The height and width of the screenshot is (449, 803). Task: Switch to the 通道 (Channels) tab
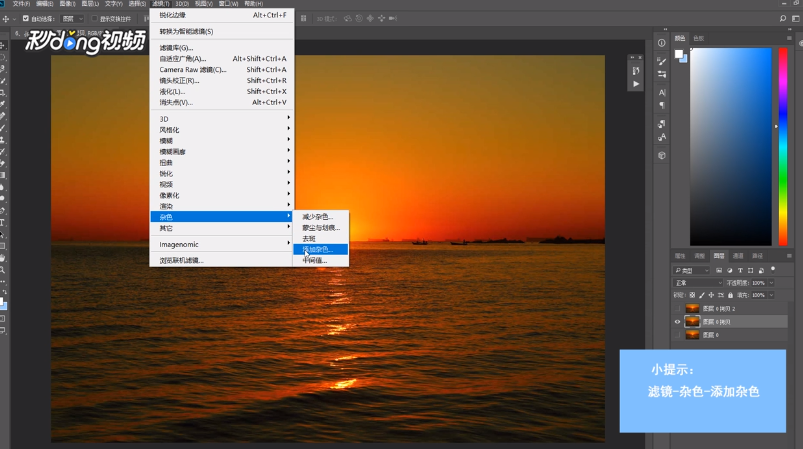pos(738,256)
